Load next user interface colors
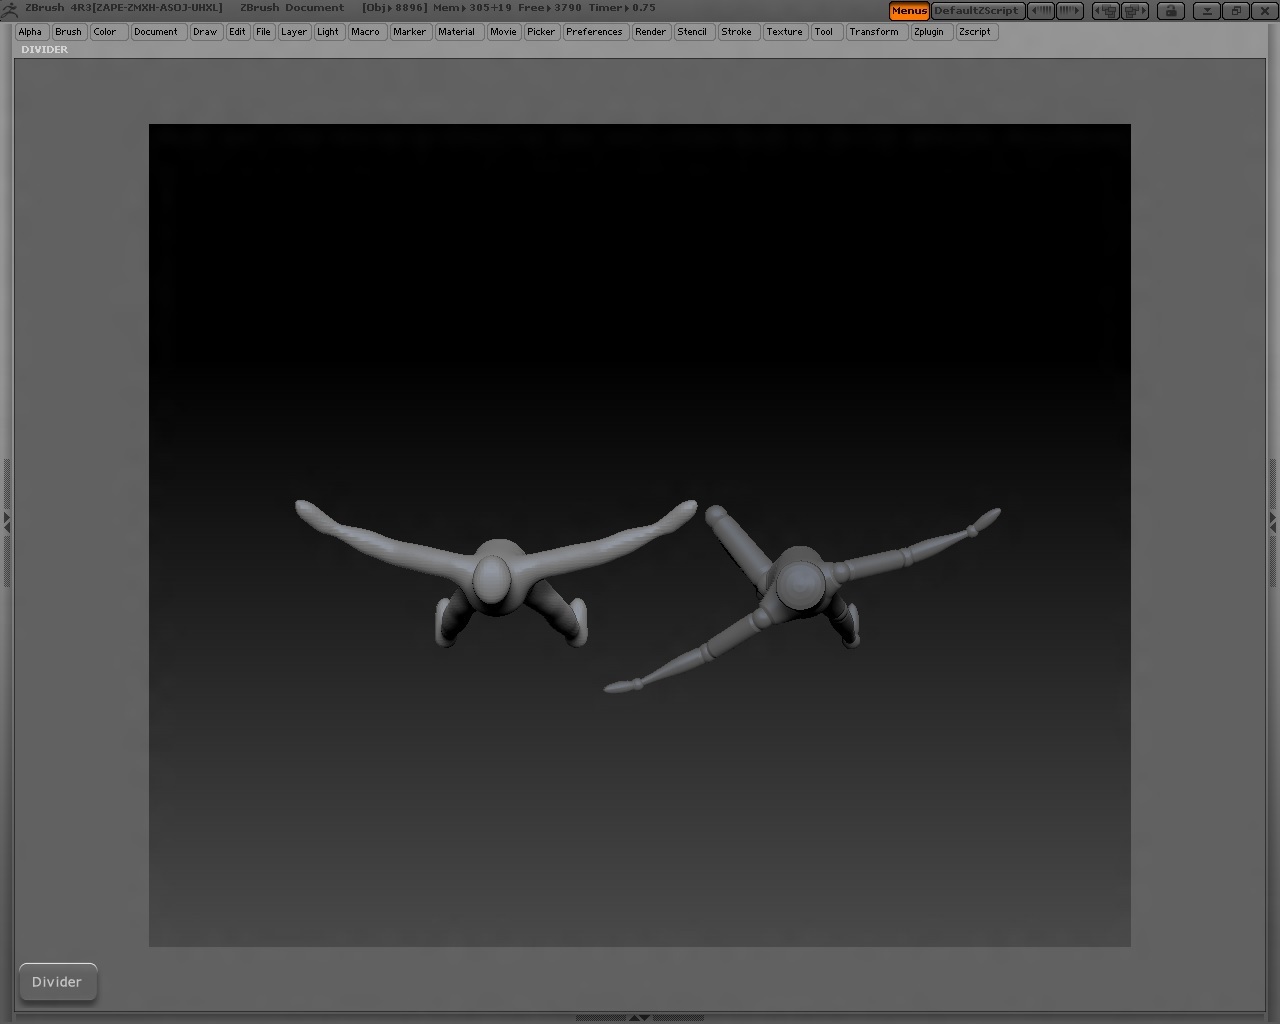 [x=1069, y=11]
